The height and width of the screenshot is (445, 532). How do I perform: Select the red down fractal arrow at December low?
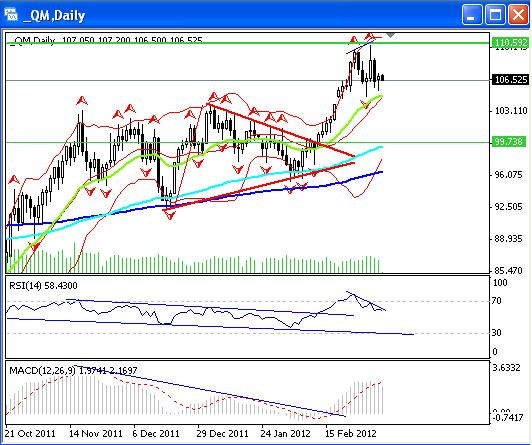170,214
